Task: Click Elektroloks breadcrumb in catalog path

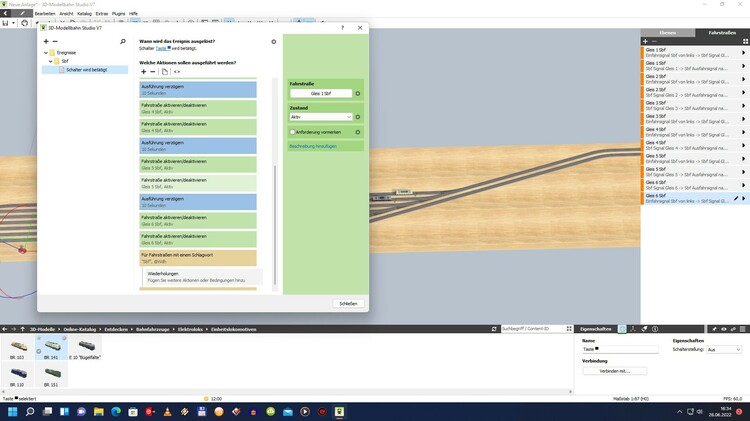Action: click(190, 329)
